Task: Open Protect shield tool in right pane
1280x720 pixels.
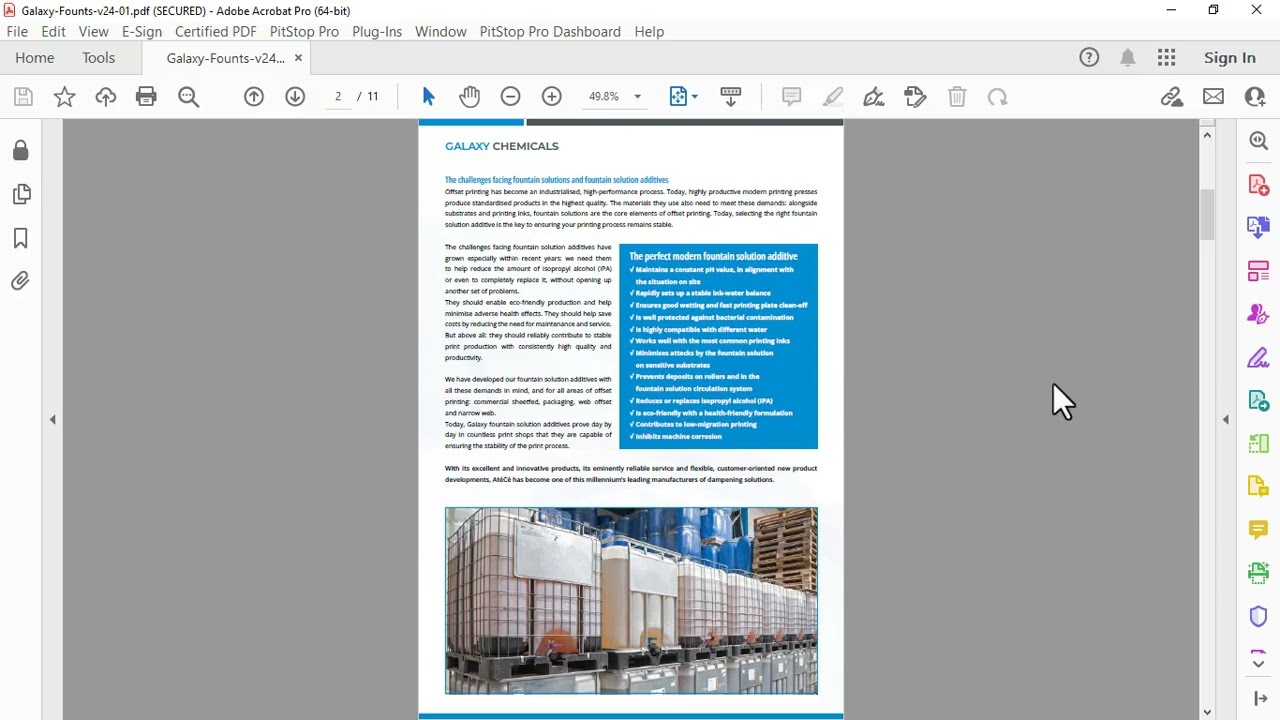Action: tap(1259, 616)
